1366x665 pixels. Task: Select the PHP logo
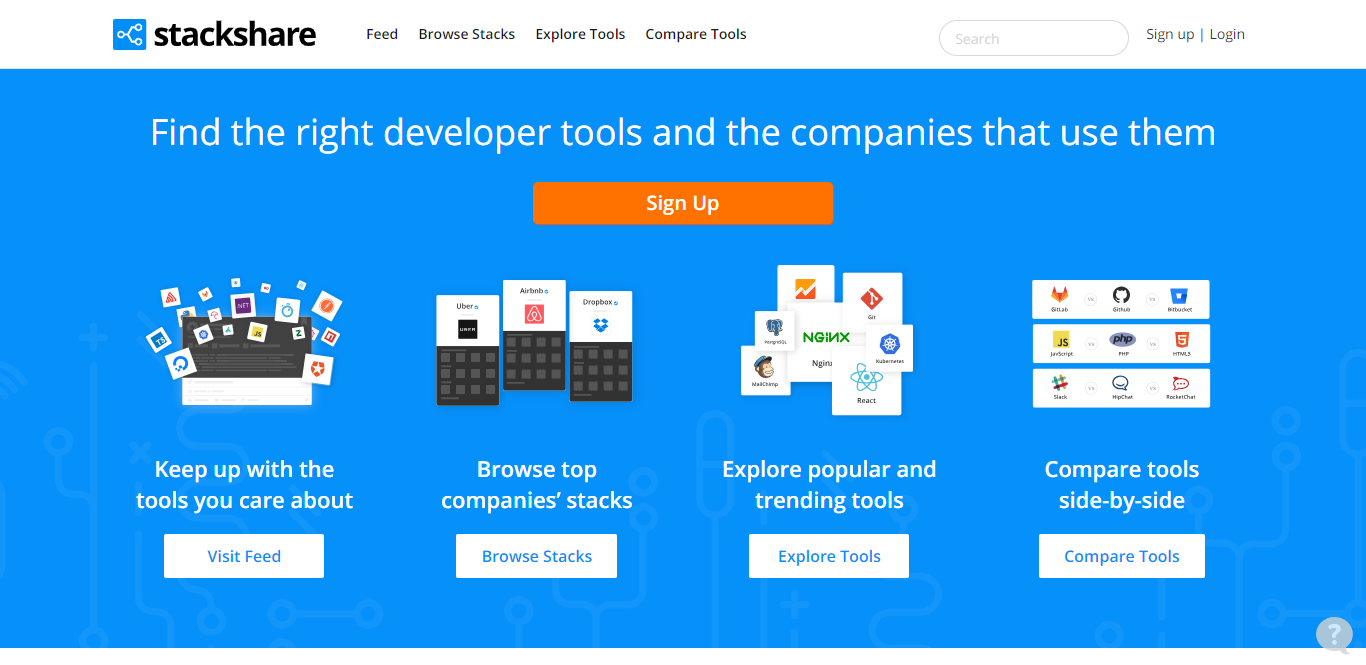(1123, 340)
